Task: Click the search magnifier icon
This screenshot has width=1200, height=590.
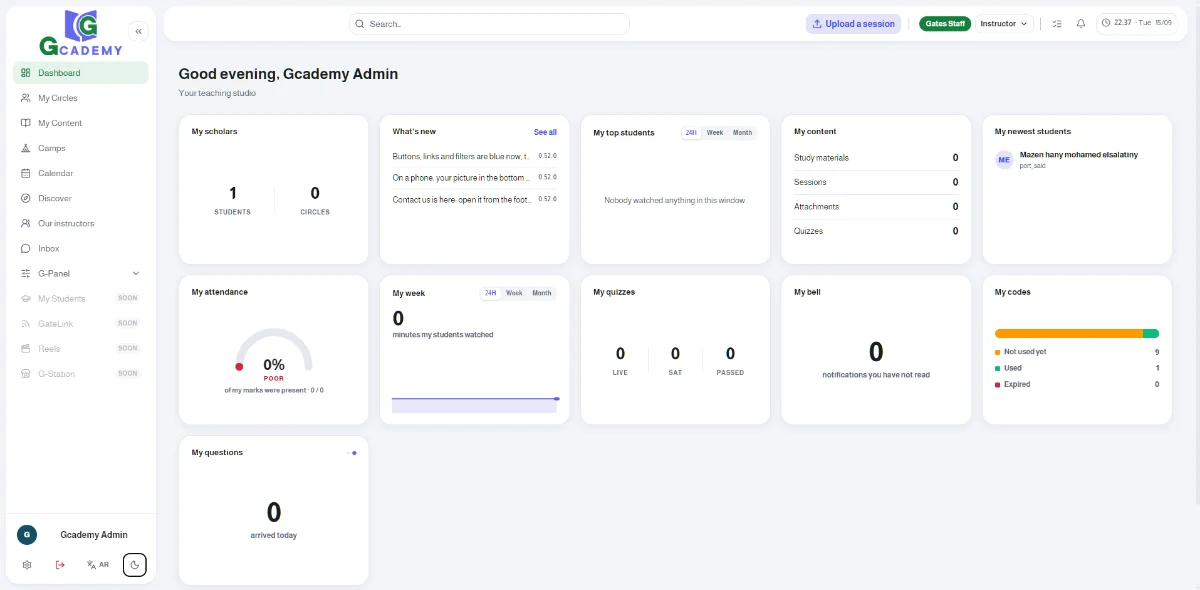Action: pyautogui.click(x=360, y=24)
